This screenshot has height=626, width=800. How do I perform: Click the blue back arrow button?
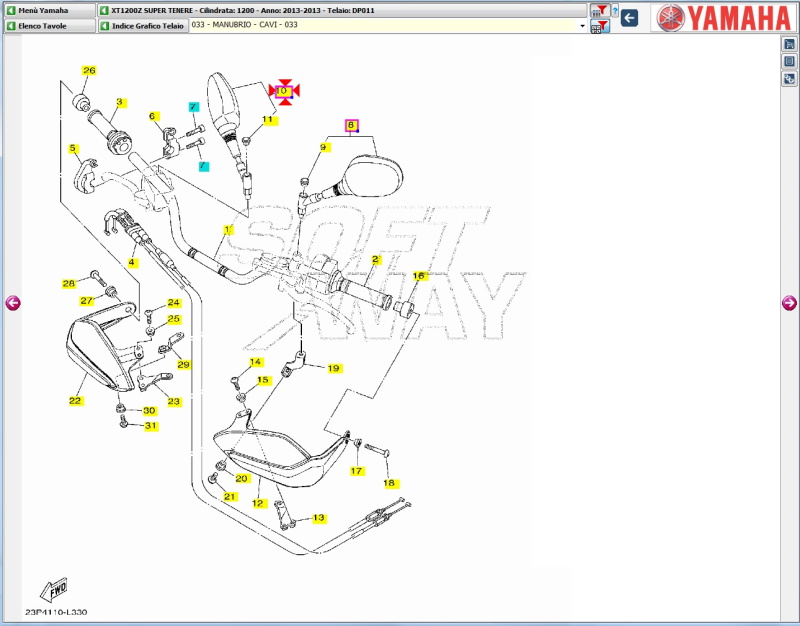630,17
